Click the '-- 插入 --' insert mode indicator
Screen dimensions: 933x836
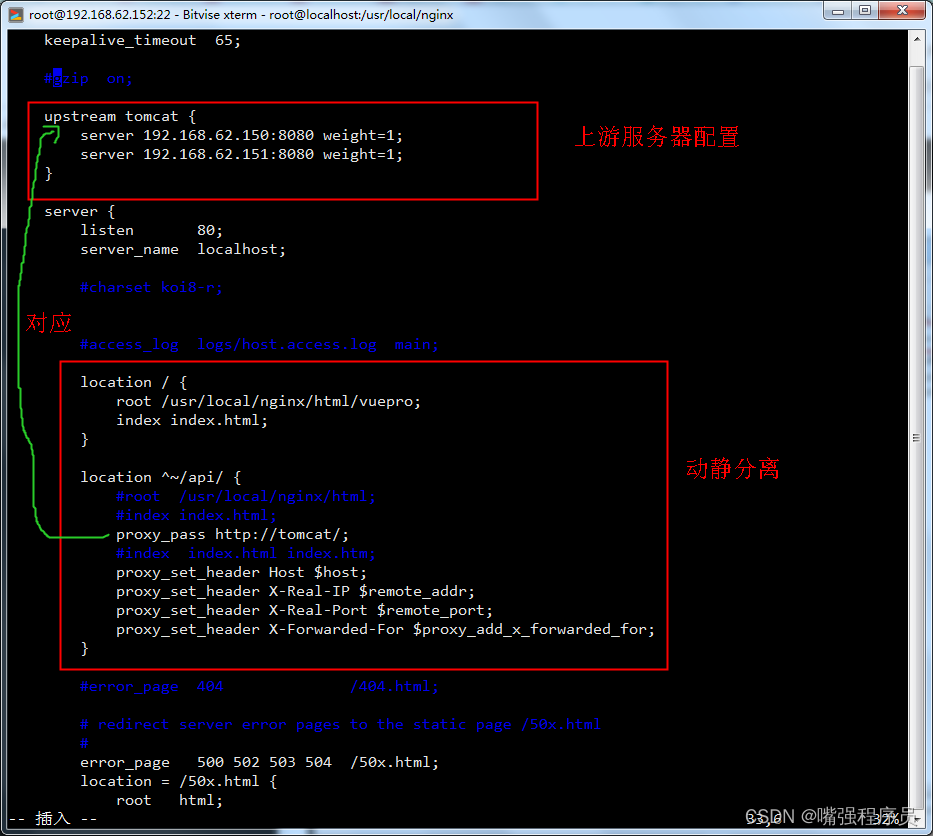(53, 819)
